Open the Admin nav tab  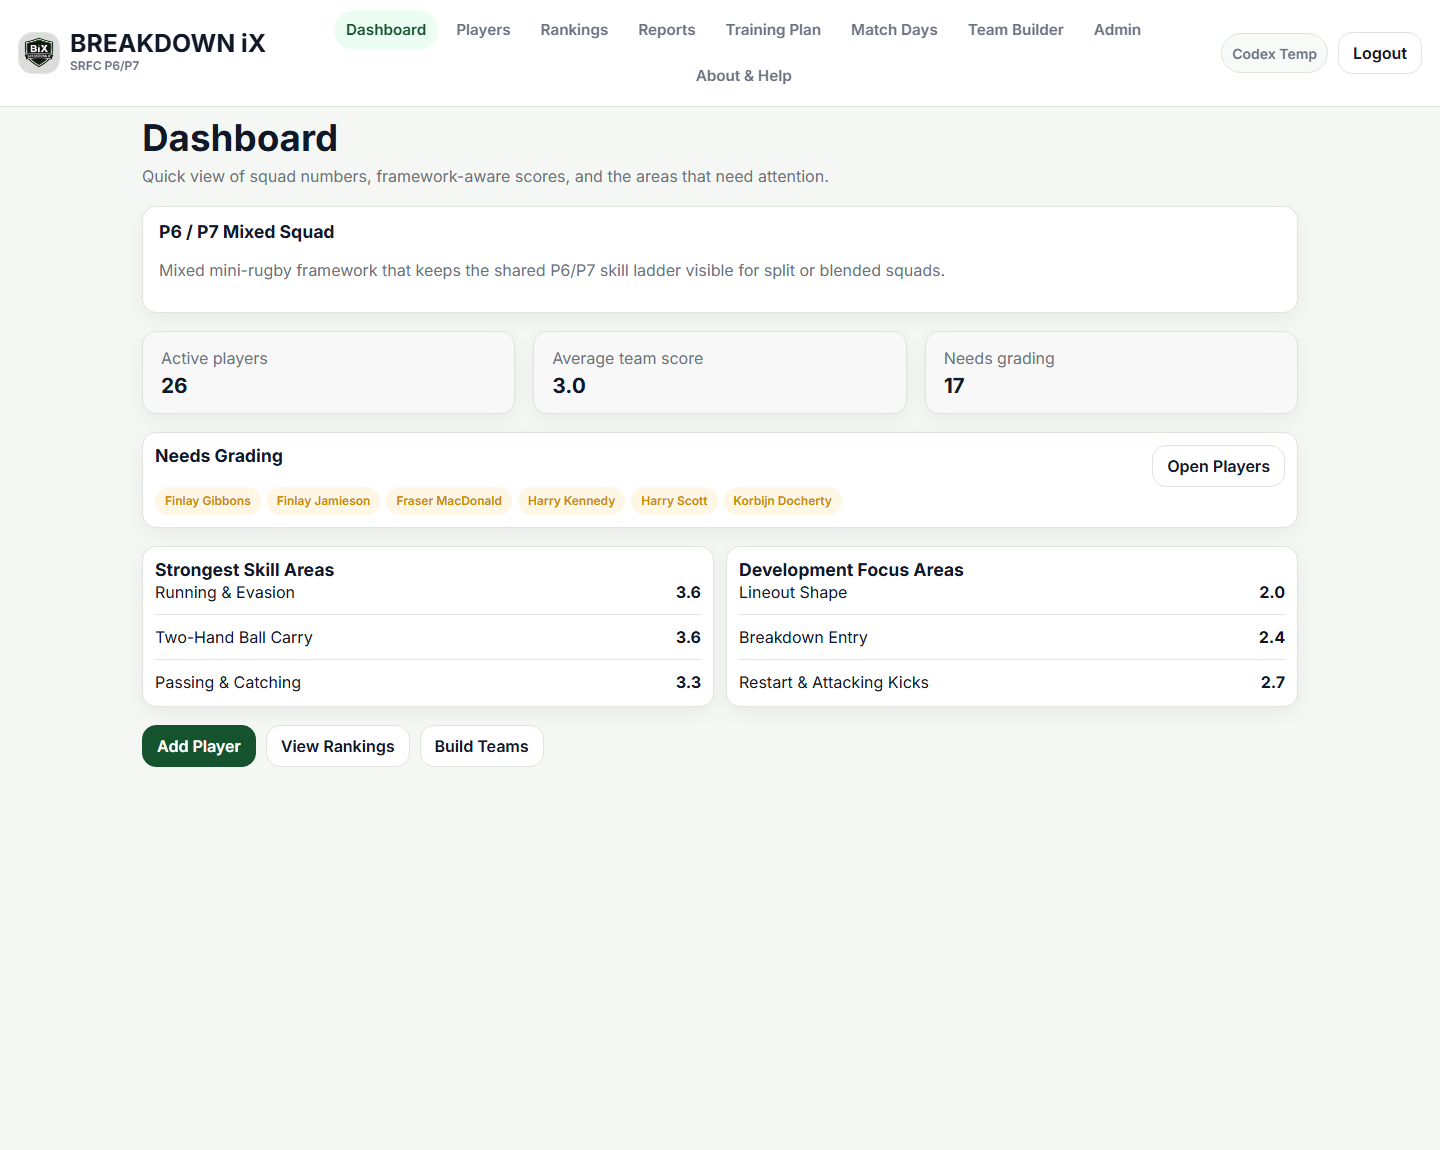1117,30
